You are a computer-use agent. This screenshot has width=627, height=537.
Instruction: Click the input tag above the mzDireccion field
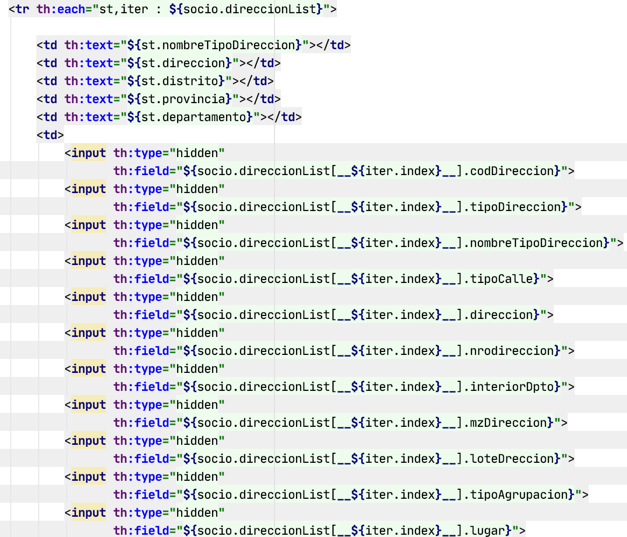(x=88, y=405)
